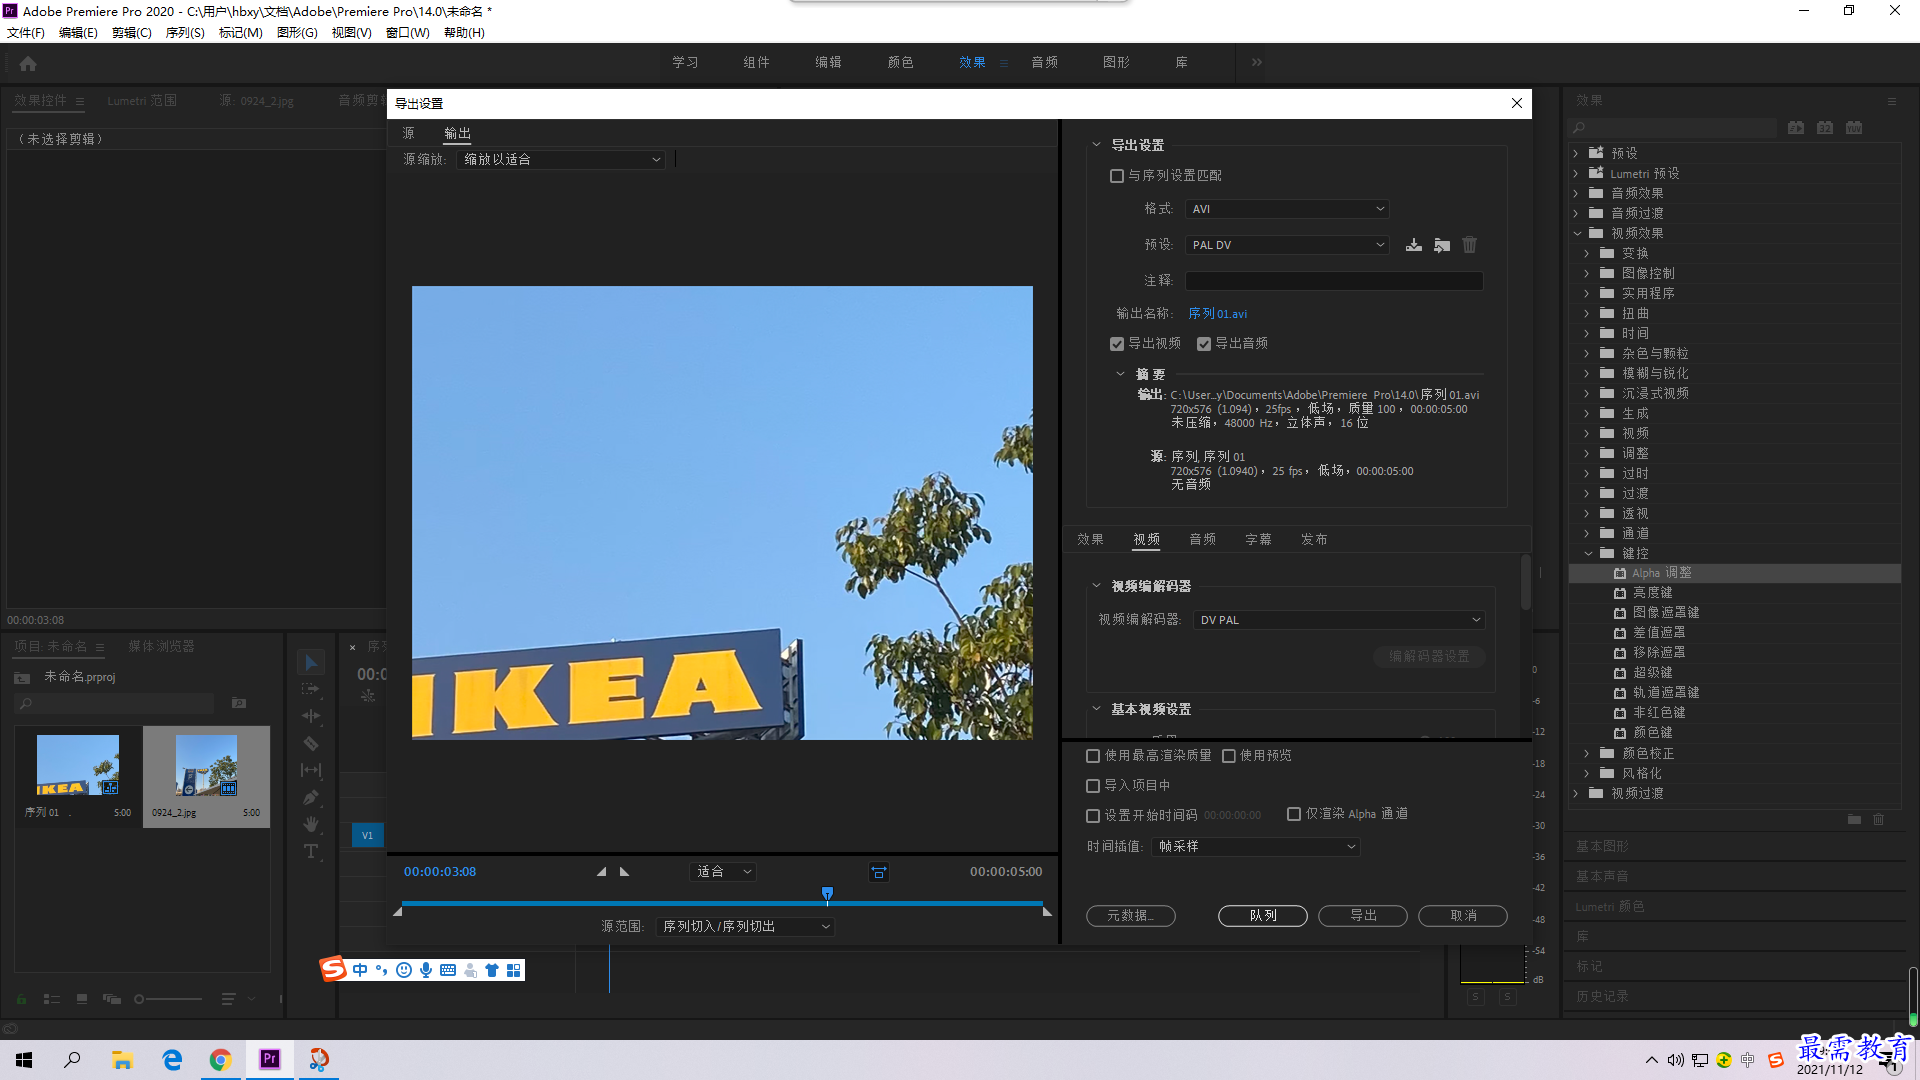Click the aspect ratio correction icon

(x=878, y=872)
